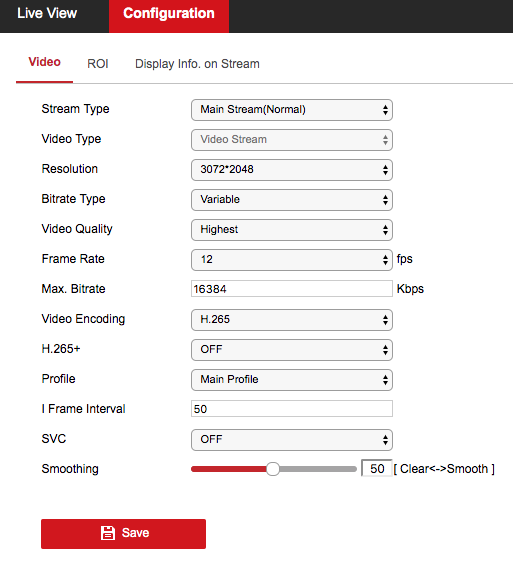Open the ROI tab
The width and height of the screenshot is (513, 583).
click(x=98, y=64)
